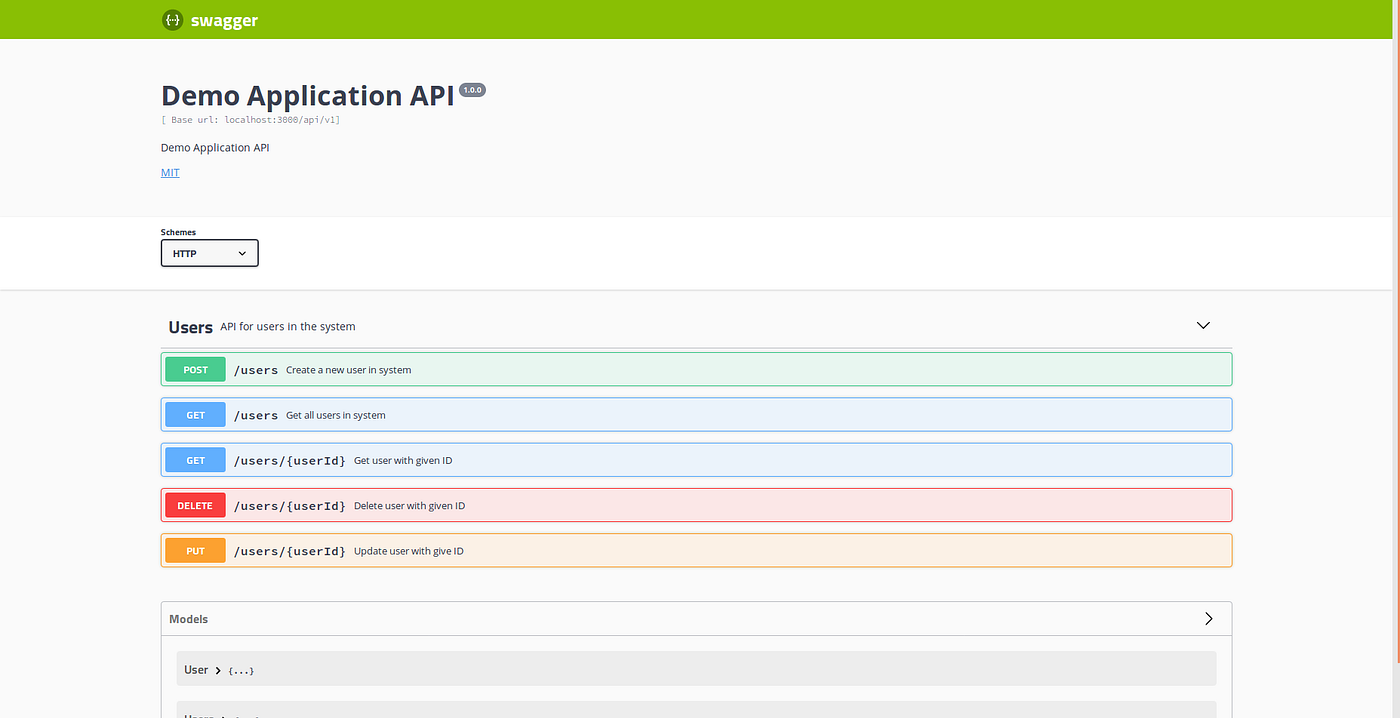
Task: Click the GET badge for /users/{userId}
Action: click(194, 460)
